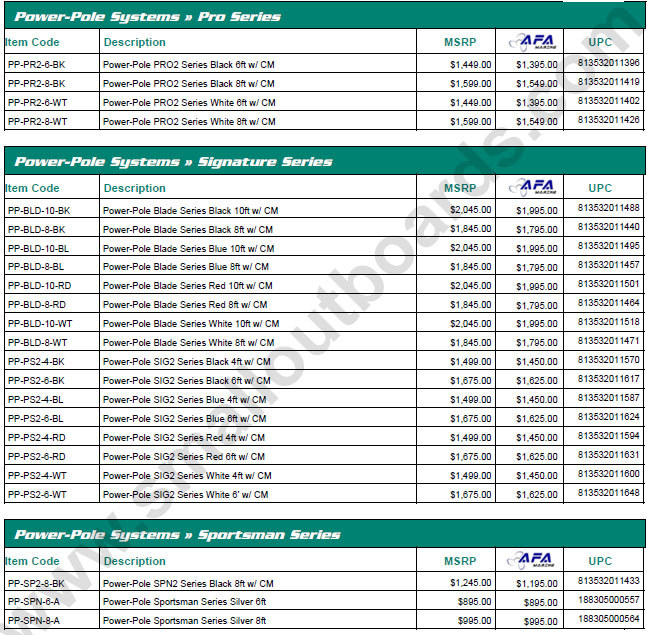
Task: Select UPC 188305000564
Action: 609,619
